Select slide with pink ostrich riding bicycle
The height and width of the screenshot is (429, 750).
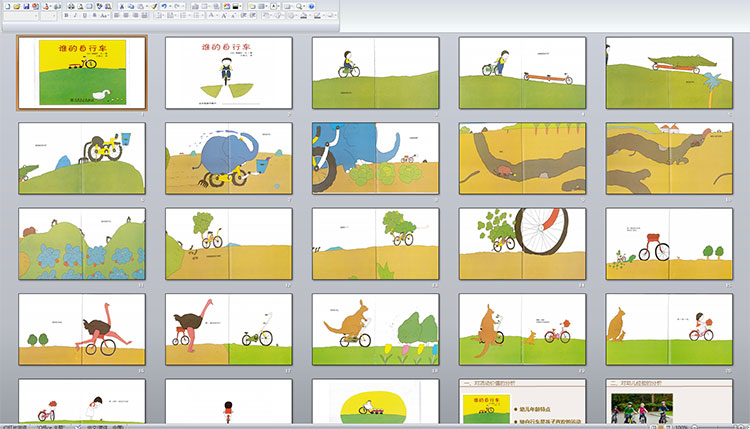pyautogui.click(x=82, y=330)
